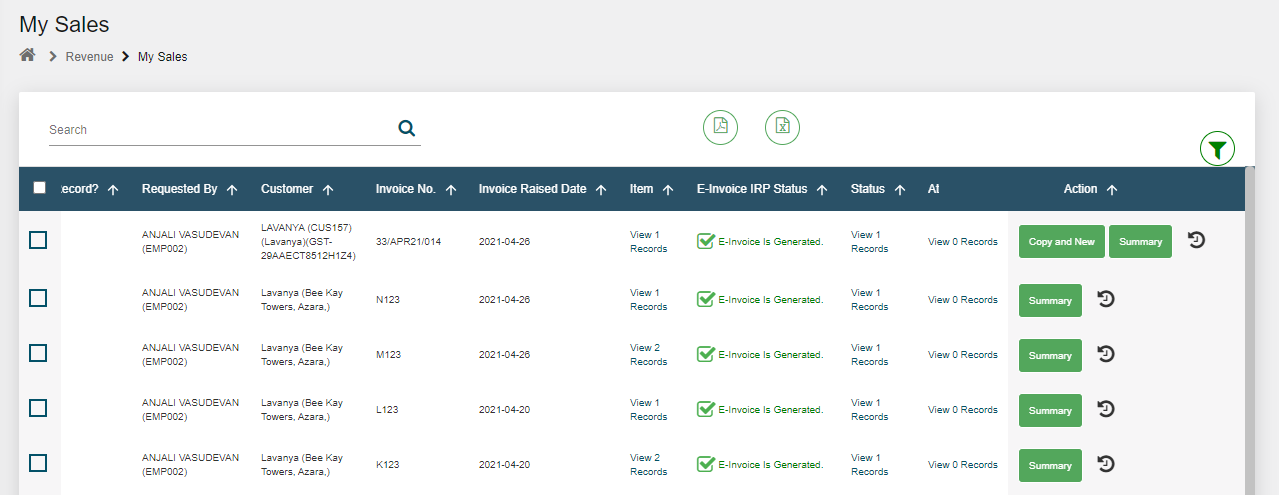This screenshot has height=495, width=1279.
Task: Click E-Invoice generated check icon for L123
Action: click(x=705, y=409)
